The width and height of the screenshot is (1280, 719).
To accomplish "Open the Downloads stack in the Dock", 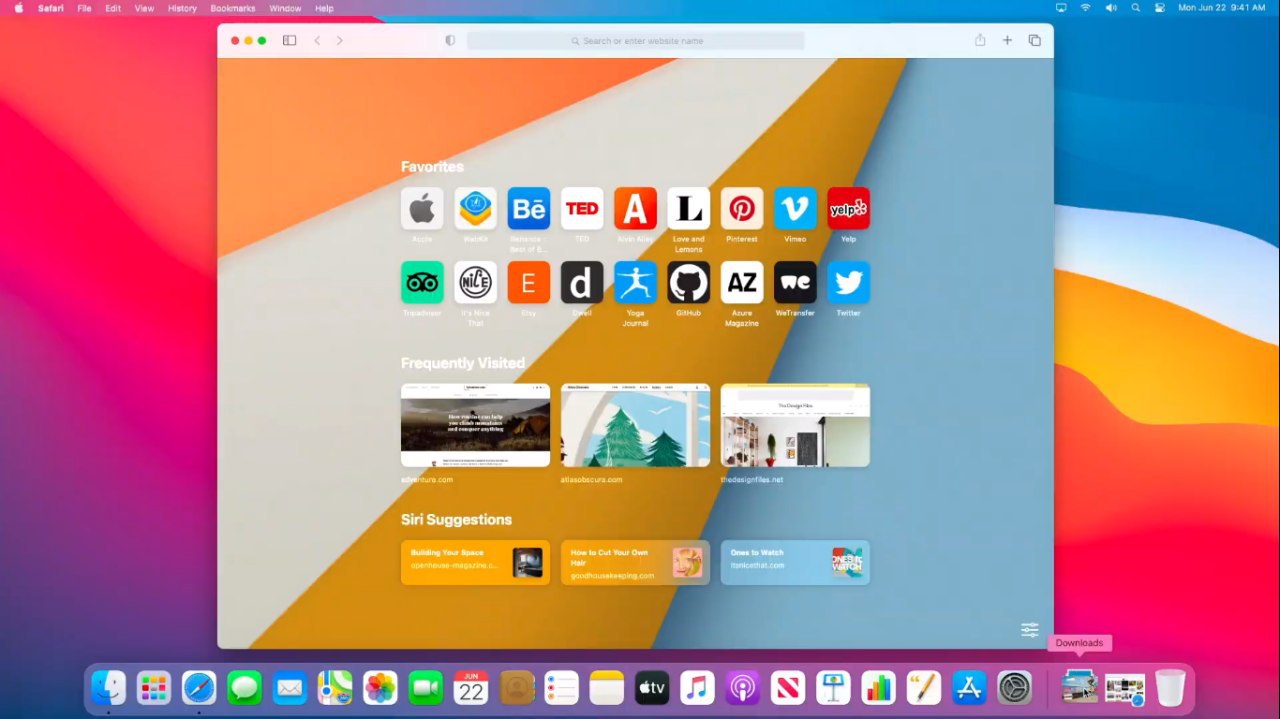I will point(1079,687).
